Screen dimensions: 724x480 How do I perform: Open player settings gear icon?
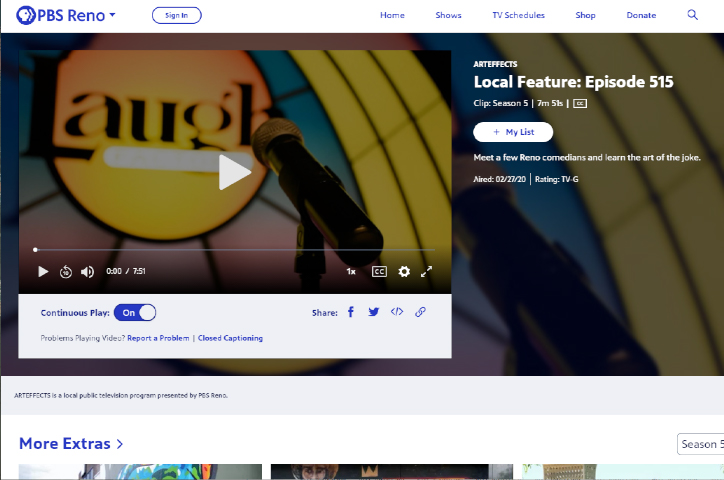pos(404,271)
